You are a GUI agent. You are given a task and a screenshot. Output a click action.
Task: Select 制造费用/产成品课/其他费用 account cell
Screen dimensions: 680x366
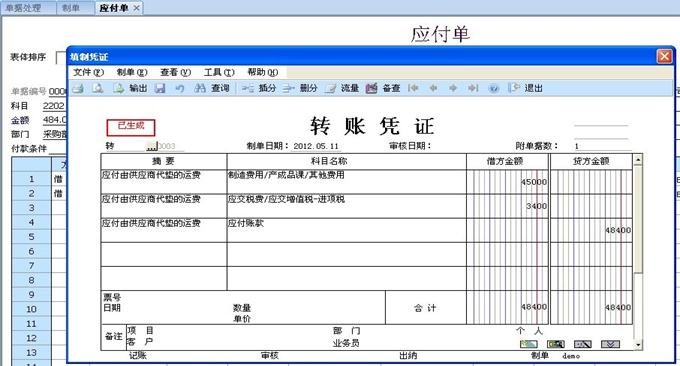pyautogui.click(x=347, y=182)
